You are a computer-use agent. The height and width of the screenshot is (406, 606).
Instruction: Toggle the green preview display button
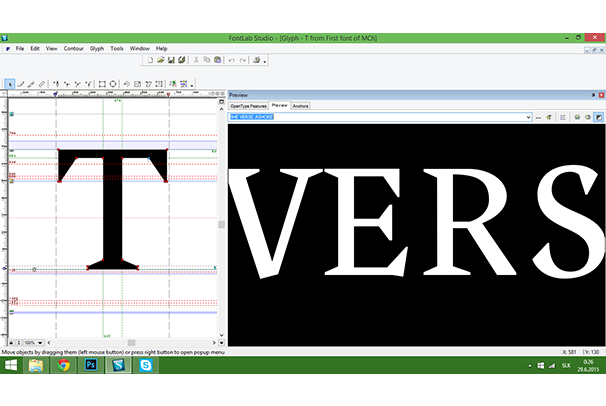click(x=577, y=117)
